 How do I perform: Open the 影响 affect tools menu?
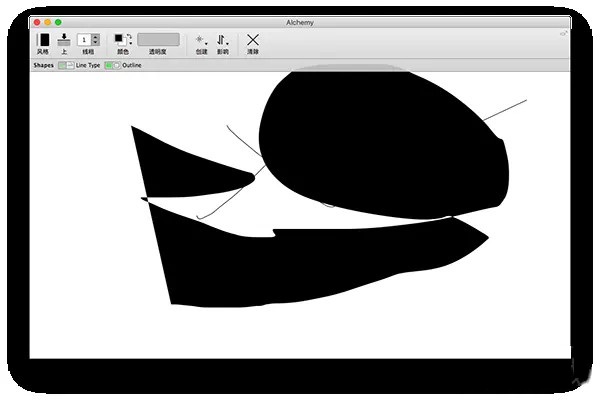222,40
